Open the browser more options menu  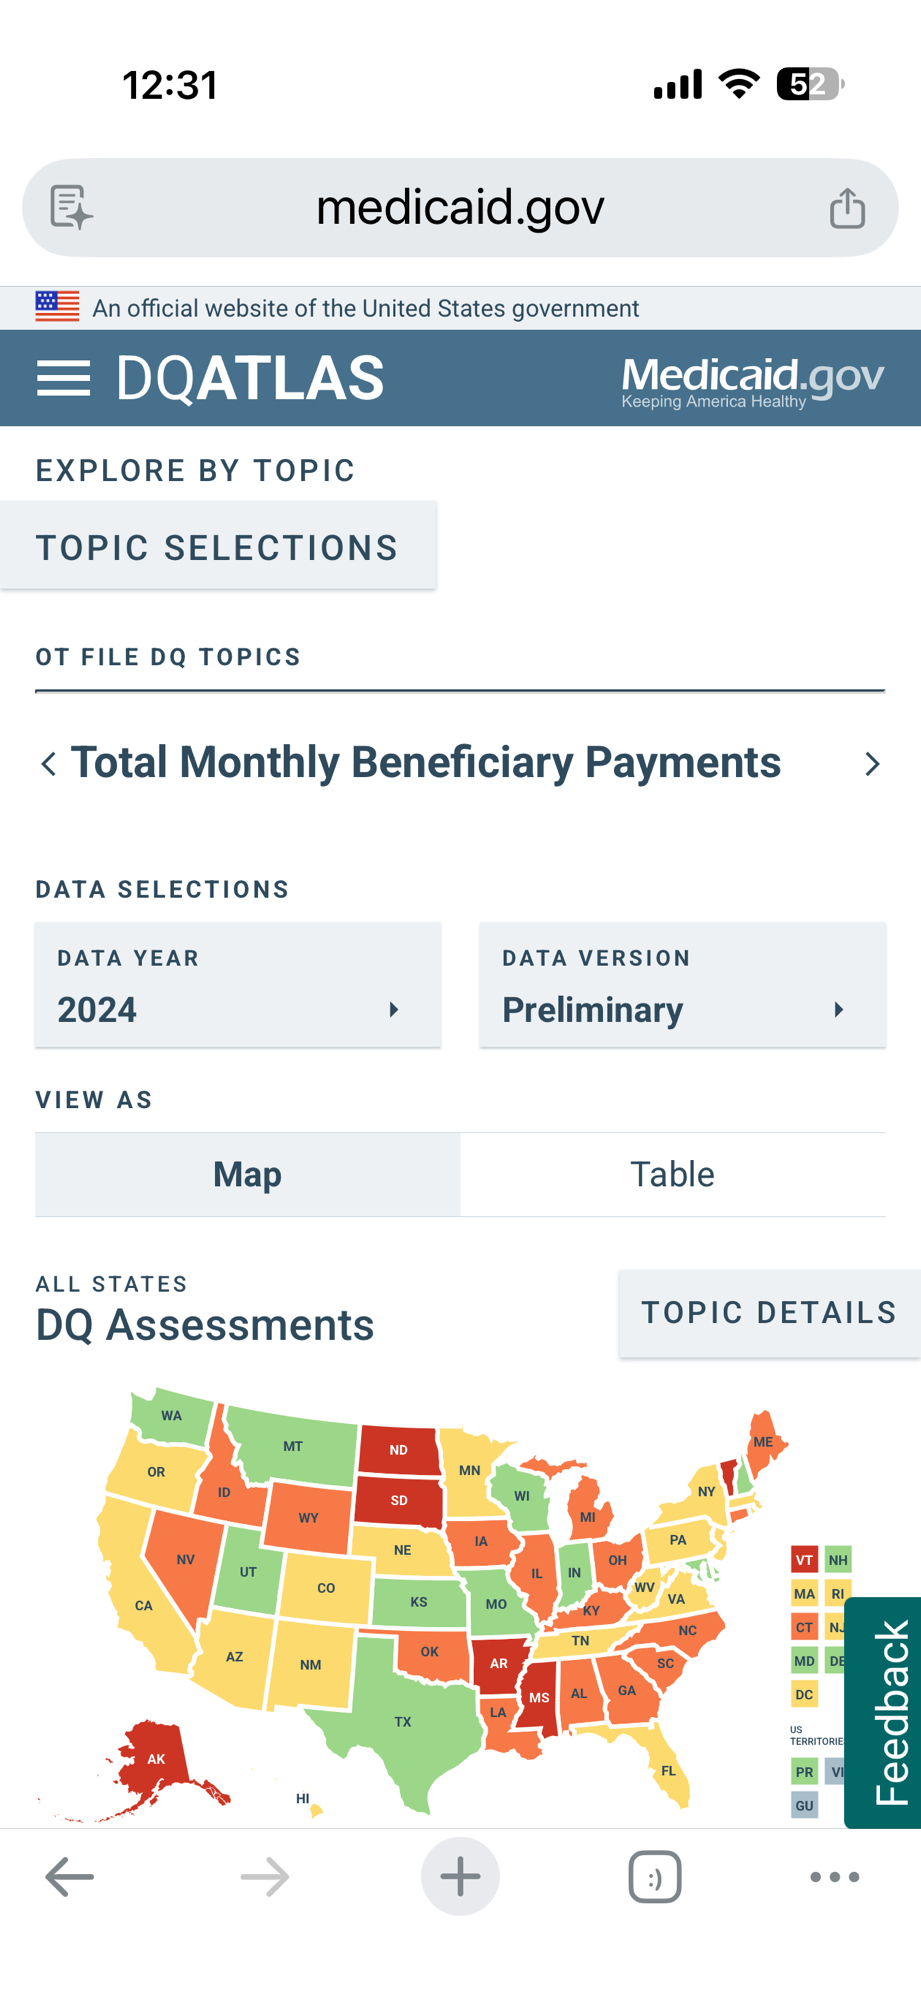834,1877
